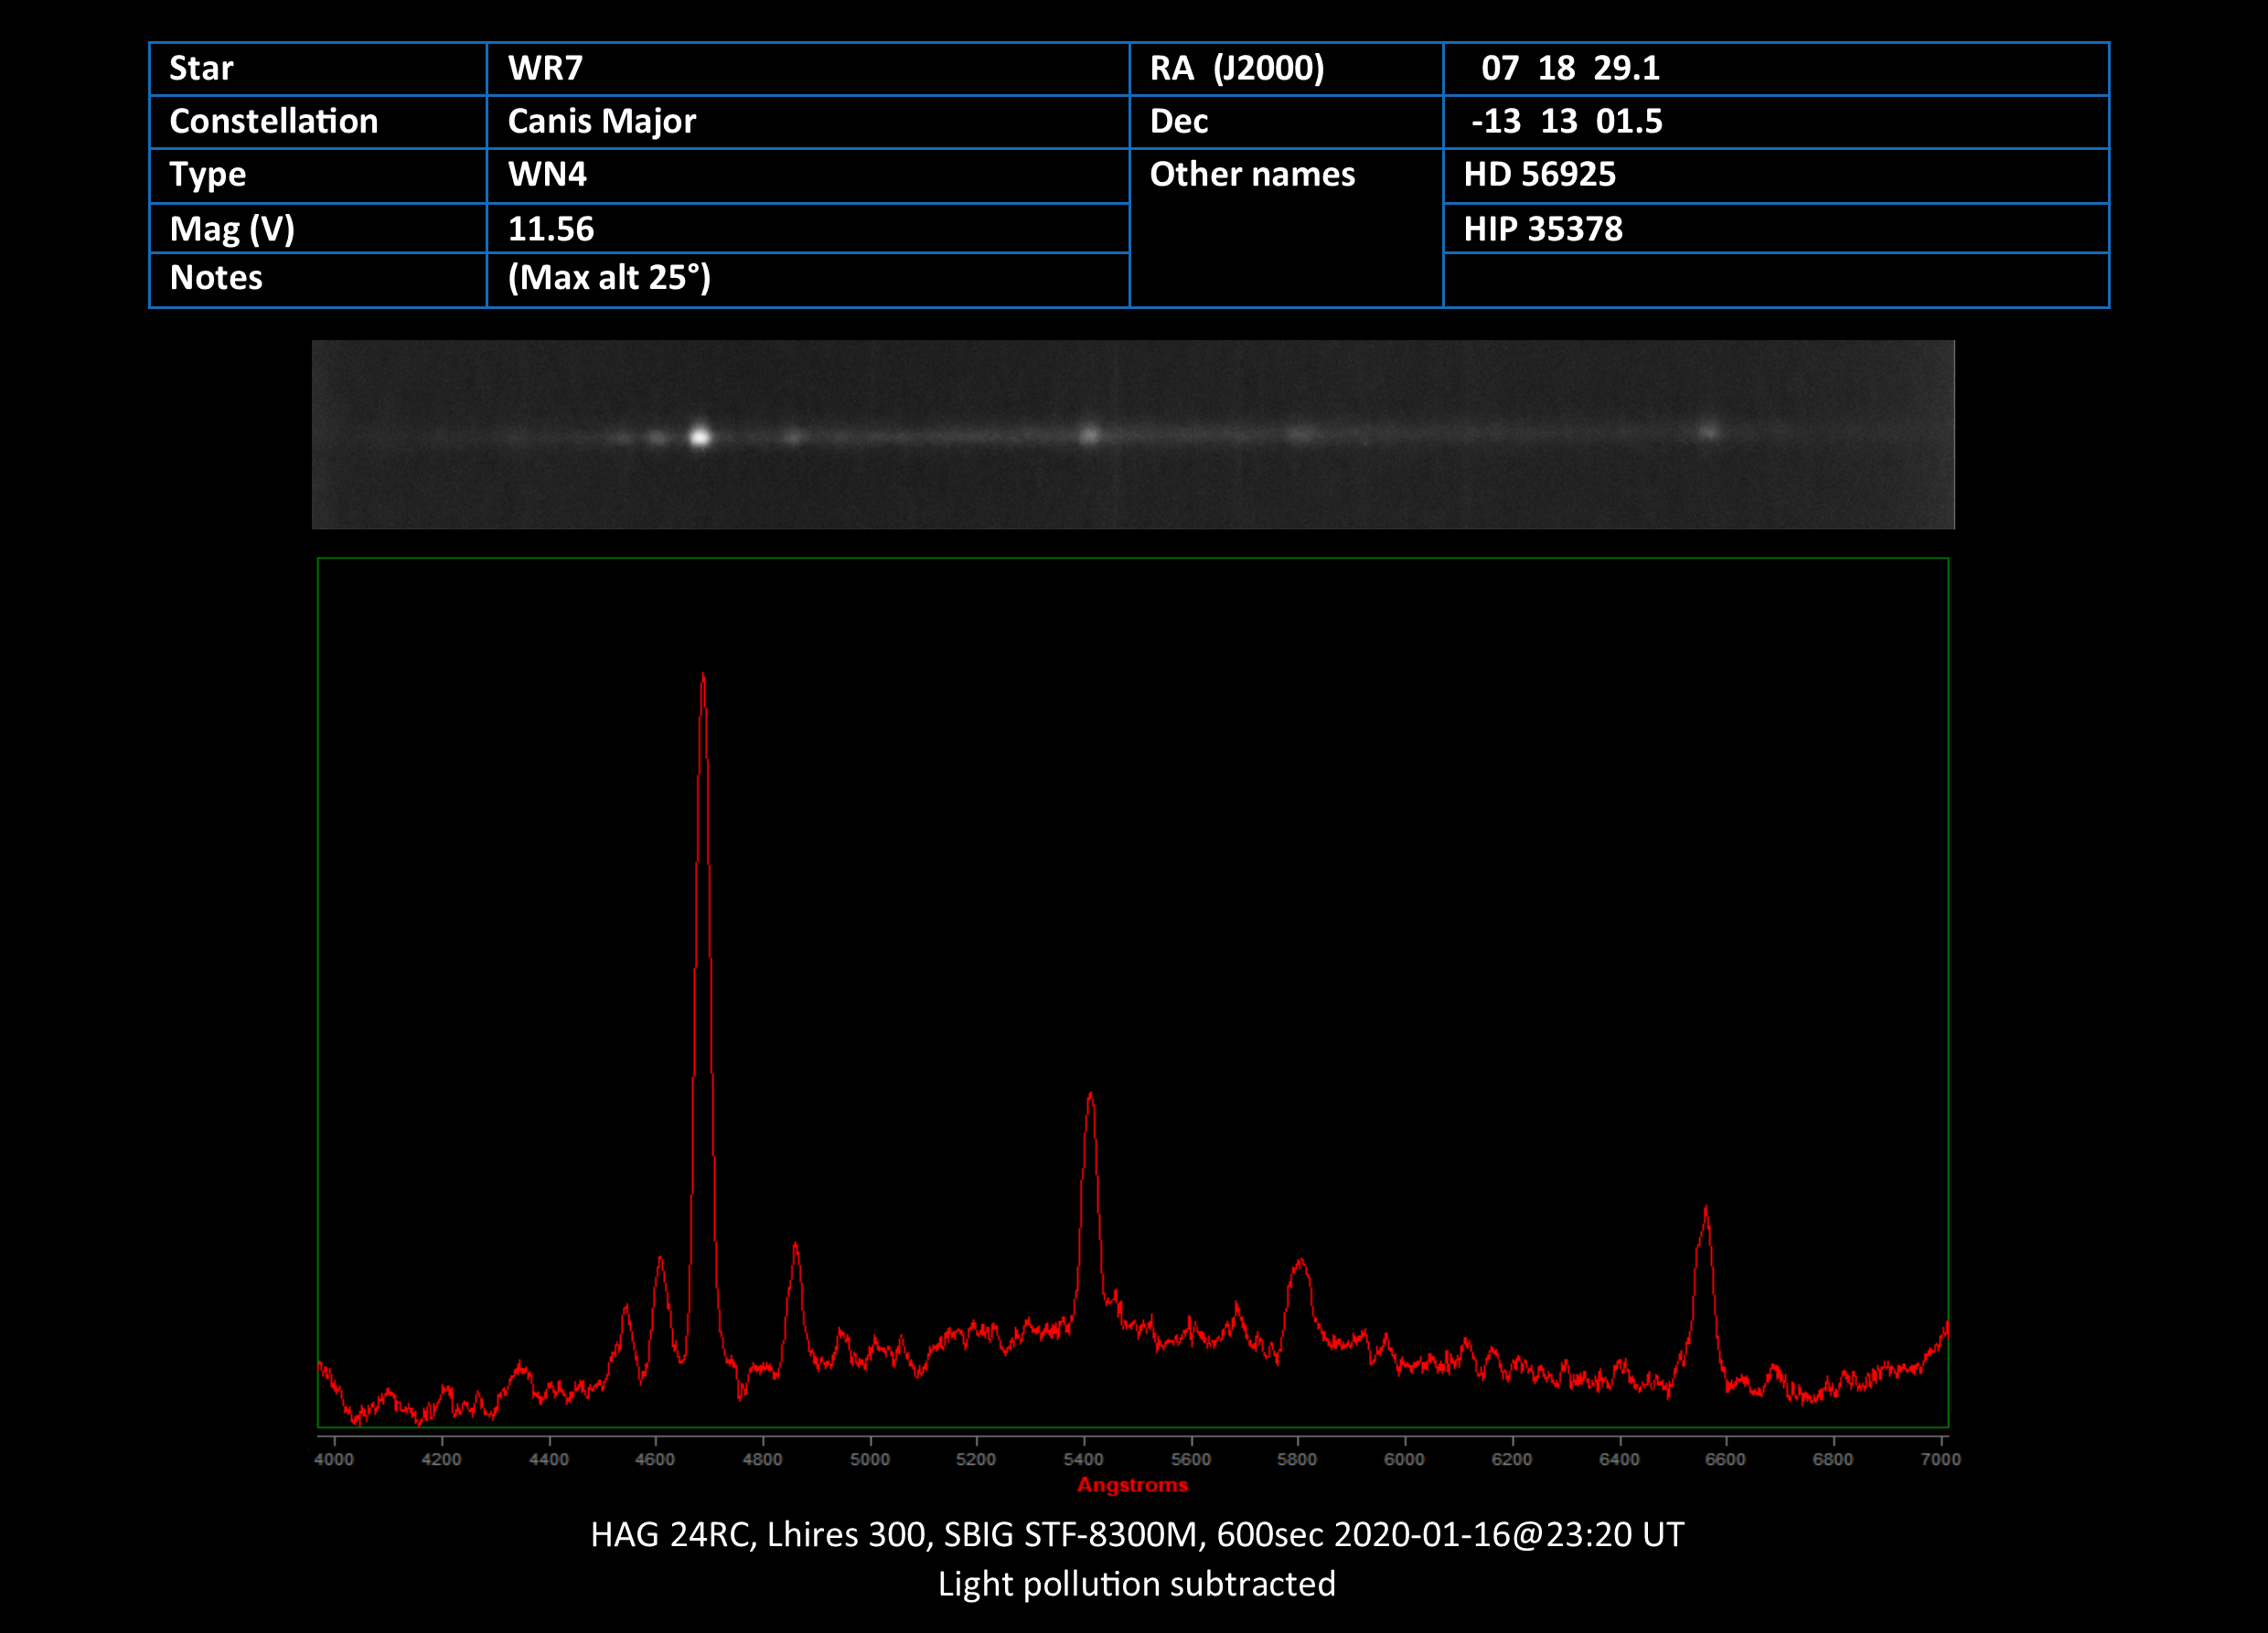Click the 5400 axis tick label

[1084, 1459]
